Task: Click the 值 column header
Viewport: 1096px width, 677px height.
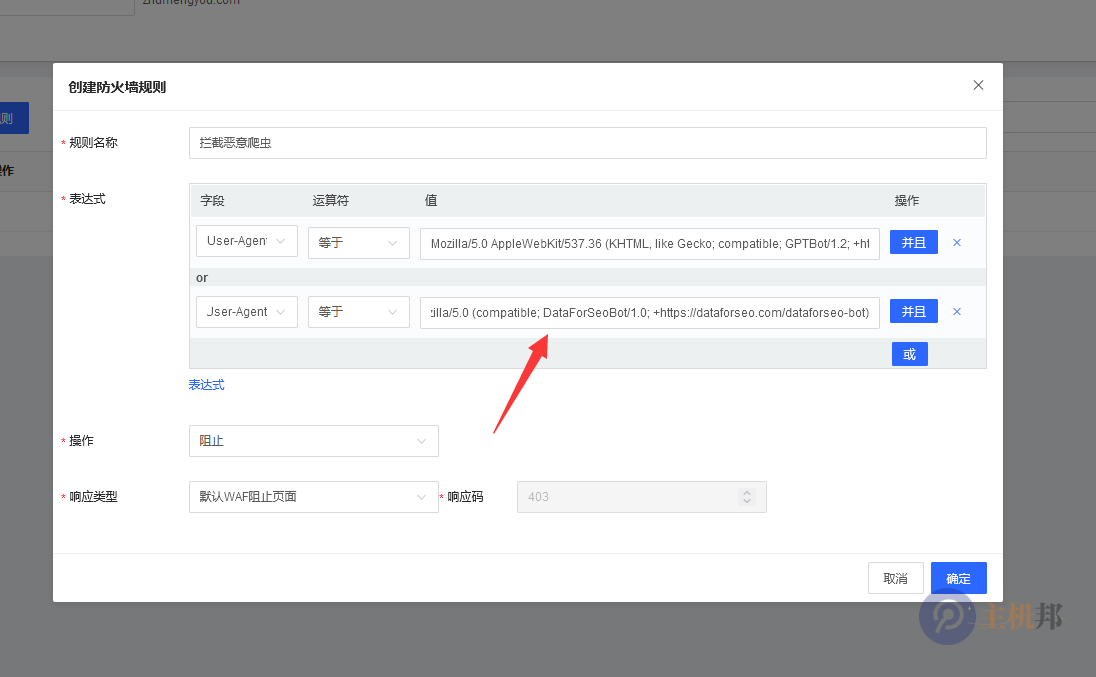Action: coord(431,201)
